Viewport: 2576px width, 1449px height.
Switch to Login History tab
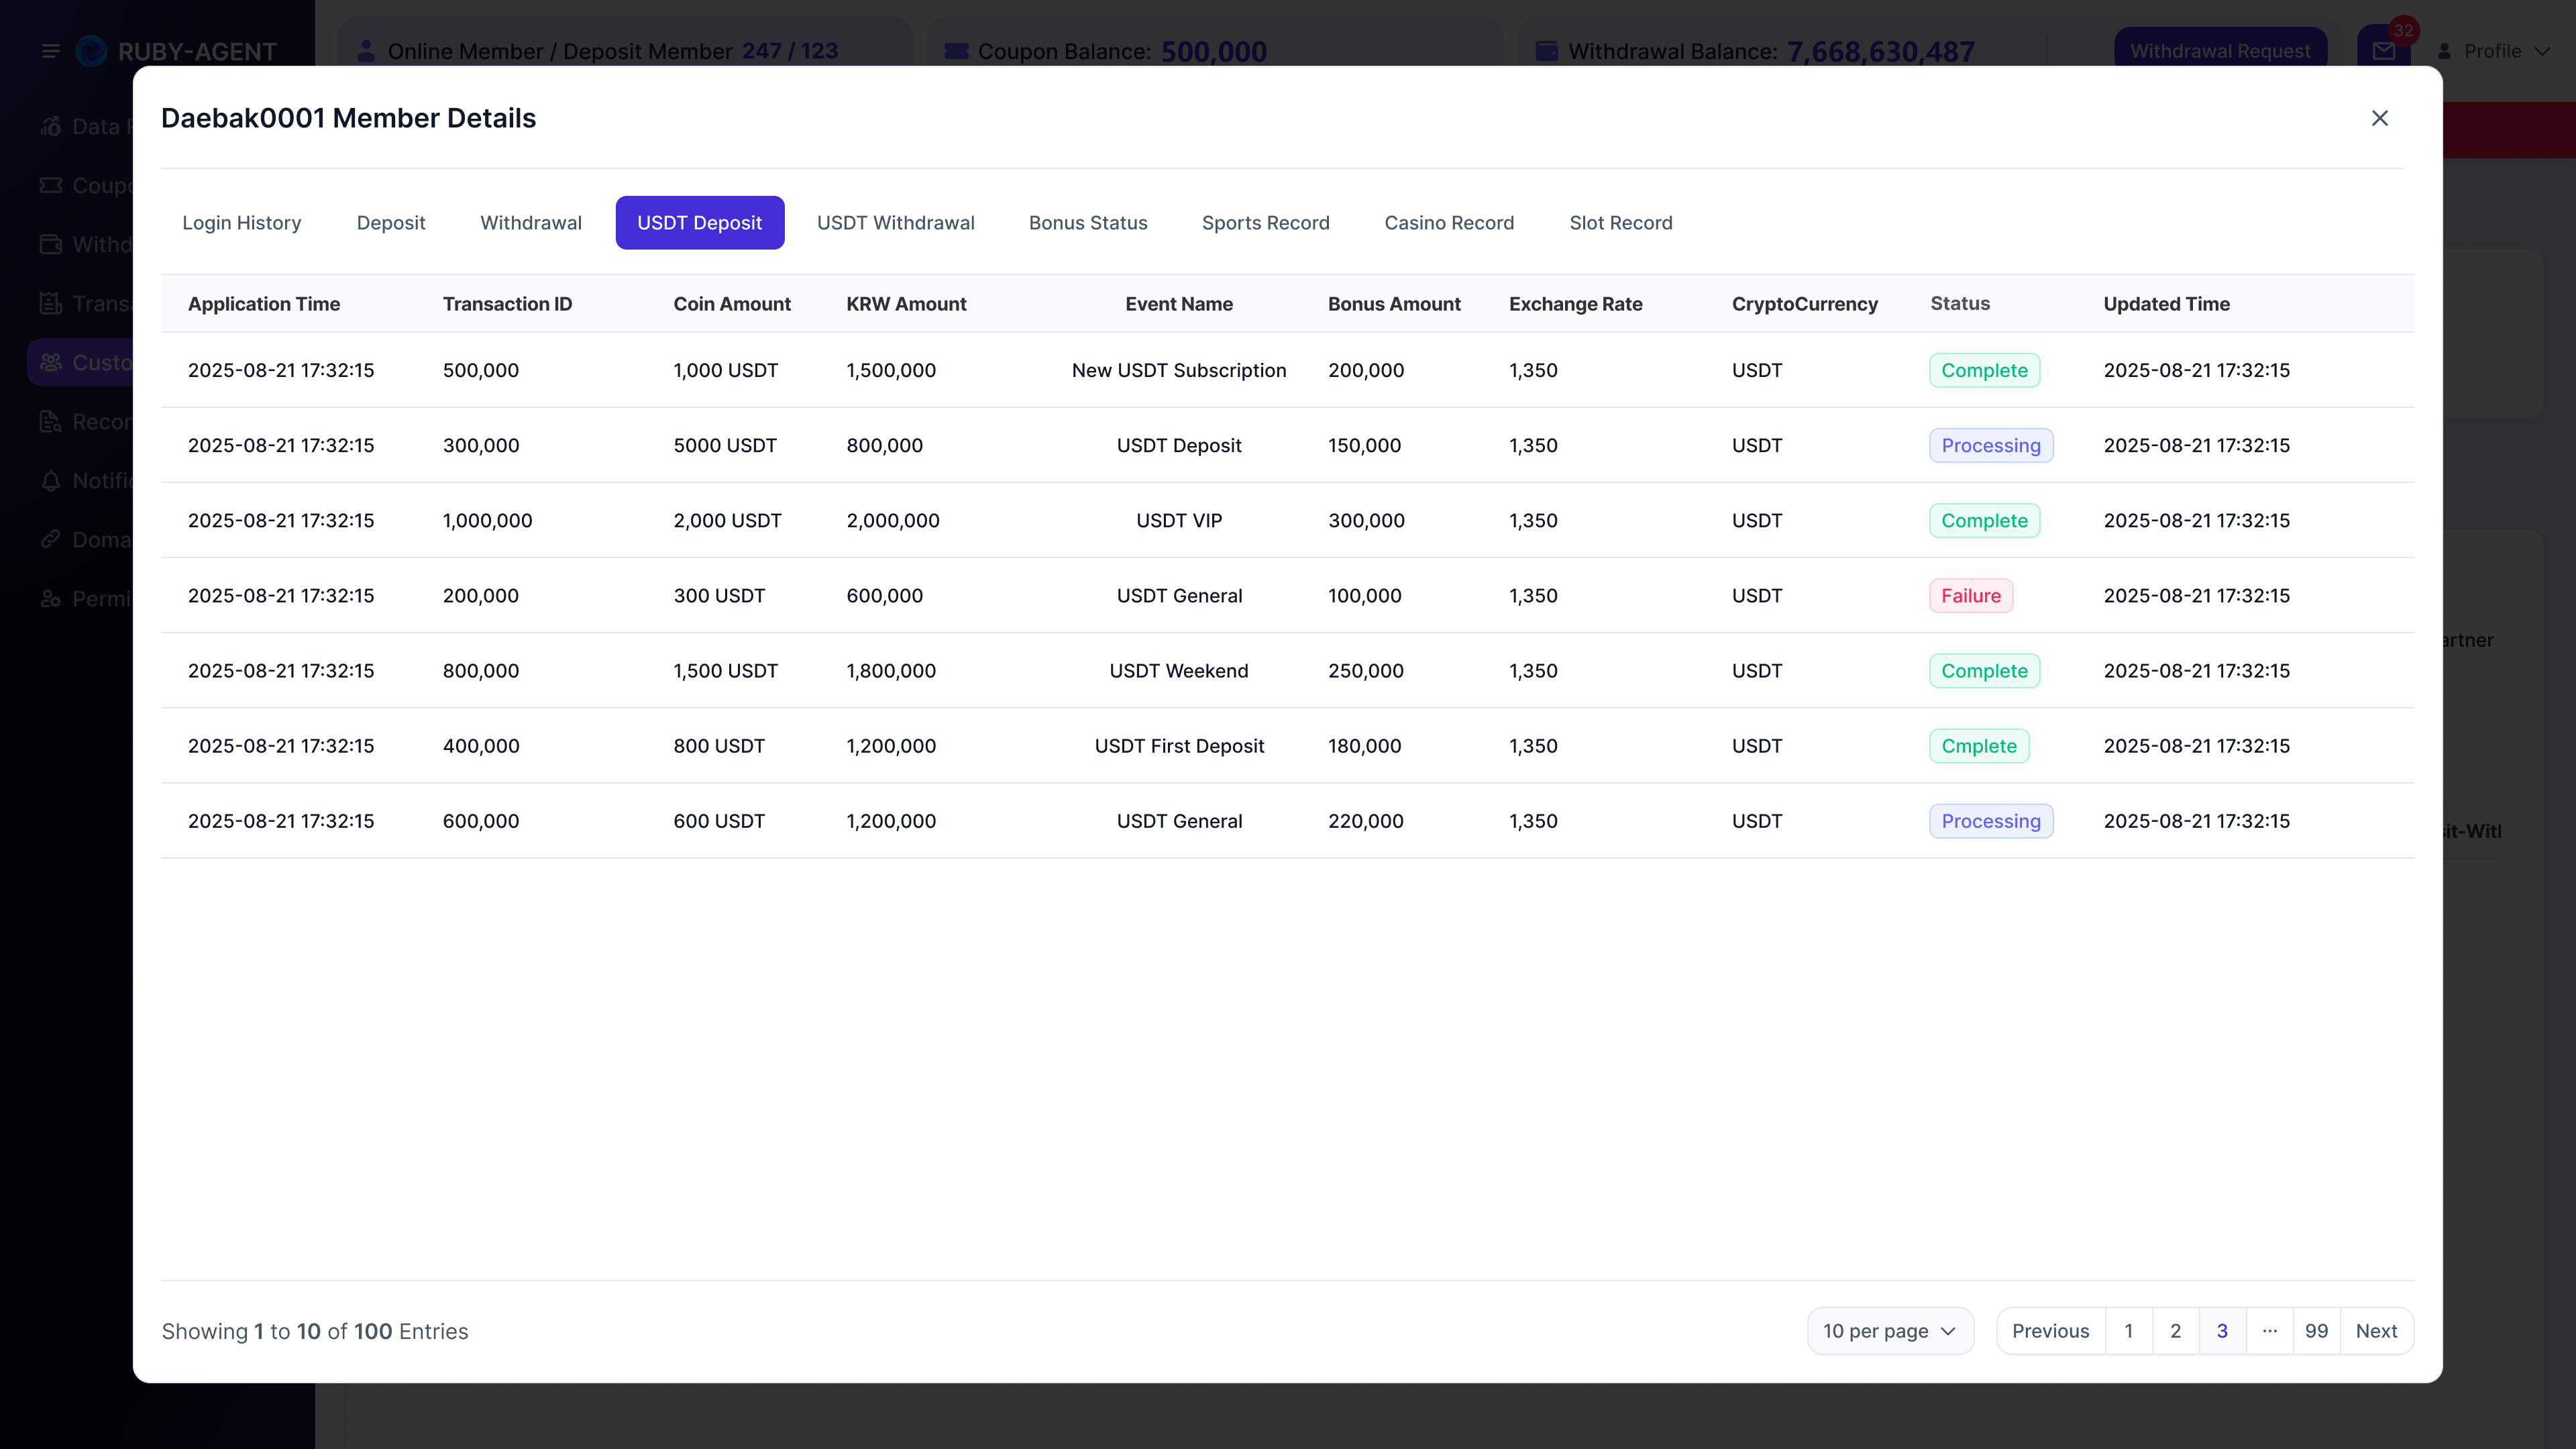point(241,222)
